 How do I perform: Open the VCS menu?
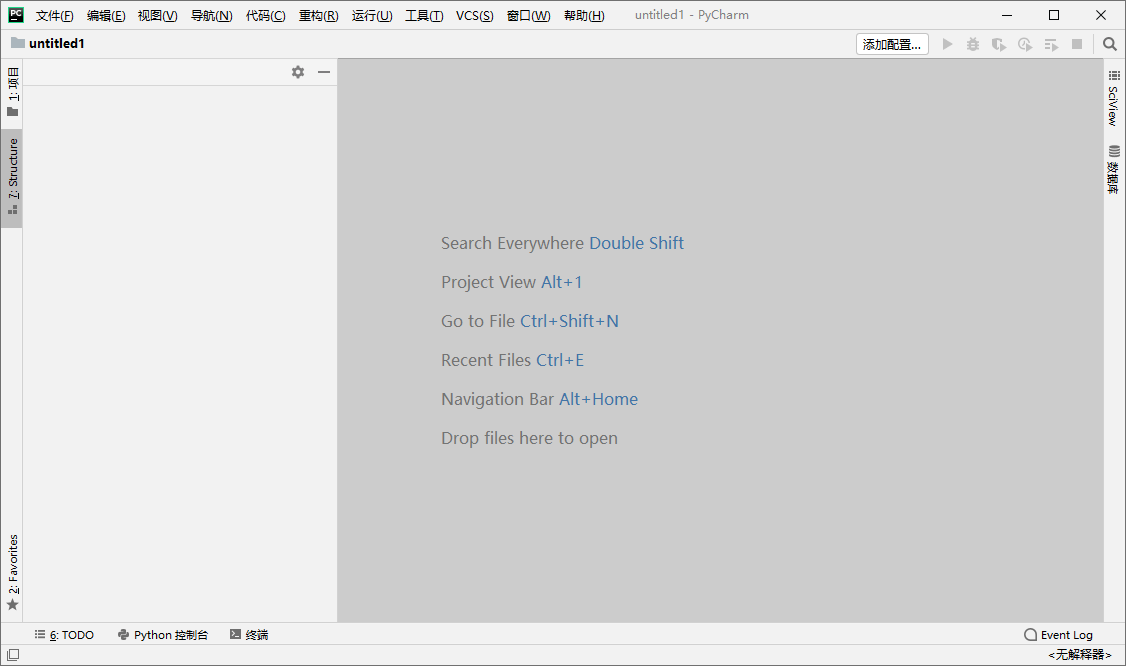(474, 16)
